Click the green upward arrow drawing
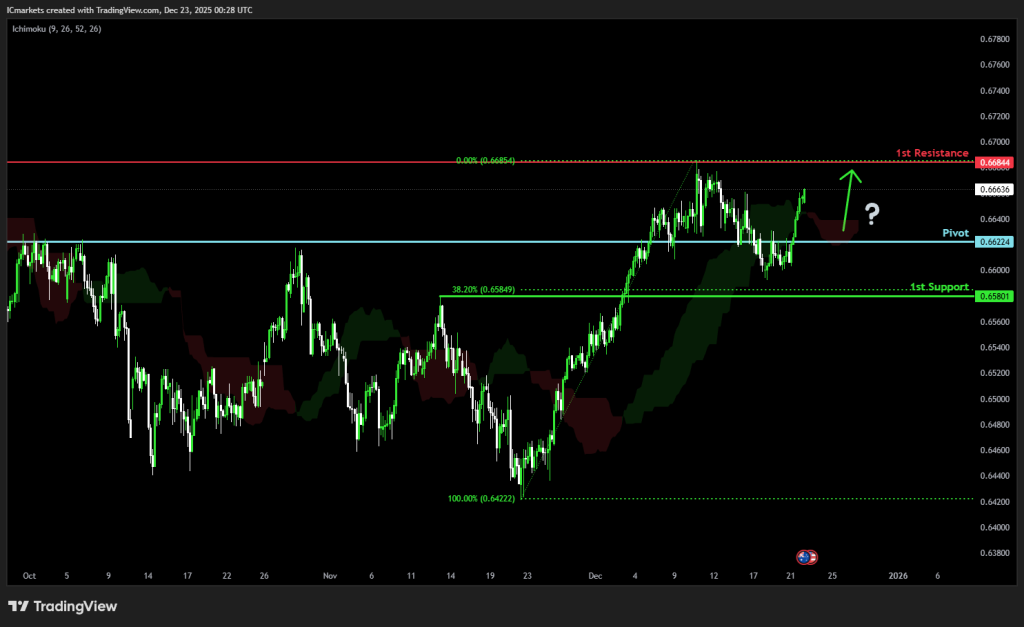 [x=849, y=200]
